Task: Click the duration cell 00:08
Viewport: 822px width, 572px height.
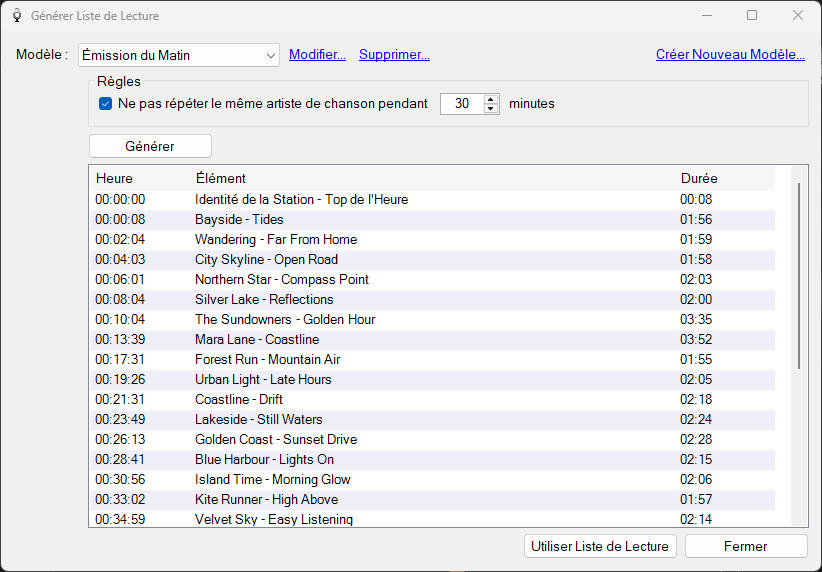Action: 696,199
